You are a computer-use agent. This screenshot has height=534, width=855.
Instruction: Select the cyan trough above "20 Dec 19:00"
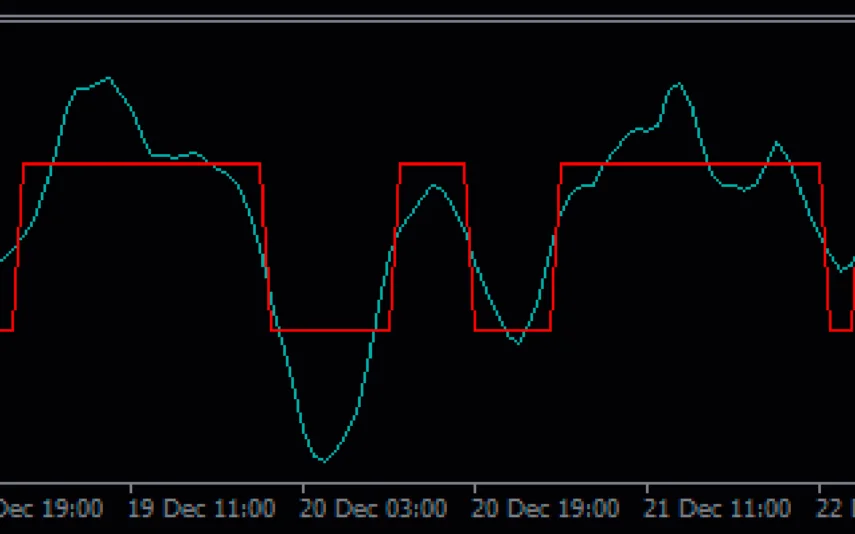[518, 343]
